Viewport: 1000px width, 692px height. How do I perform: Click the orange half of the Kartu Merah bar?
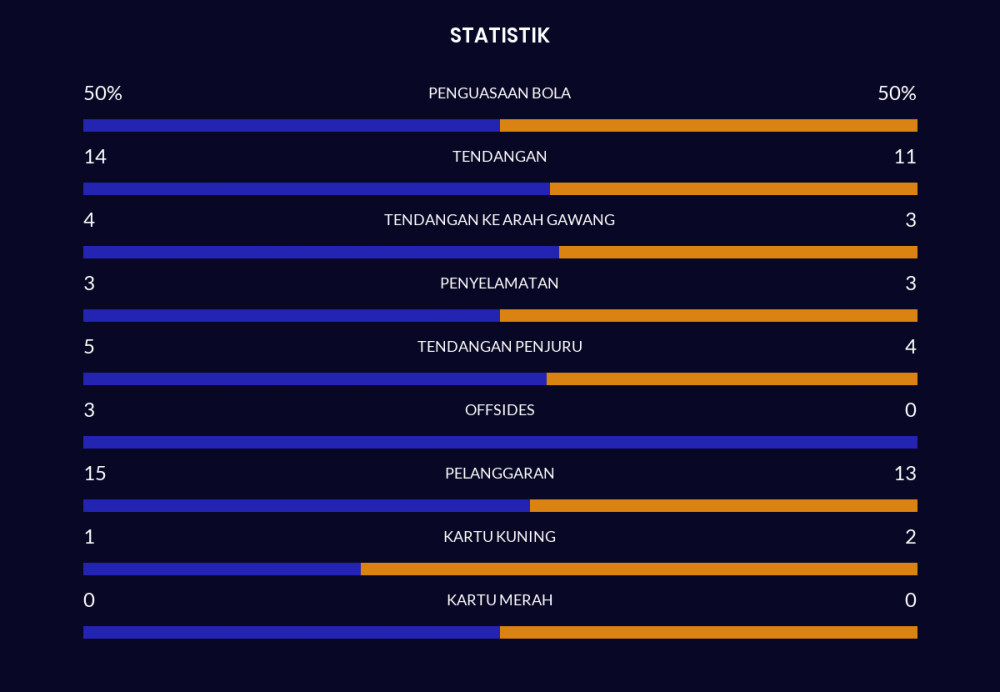[x=708, y=632]
